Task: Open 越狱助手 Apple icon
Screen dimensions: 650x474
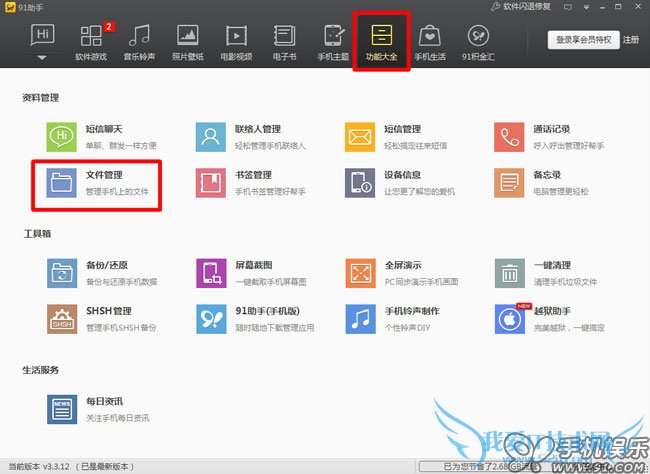Action: click(x=510, y=319)
